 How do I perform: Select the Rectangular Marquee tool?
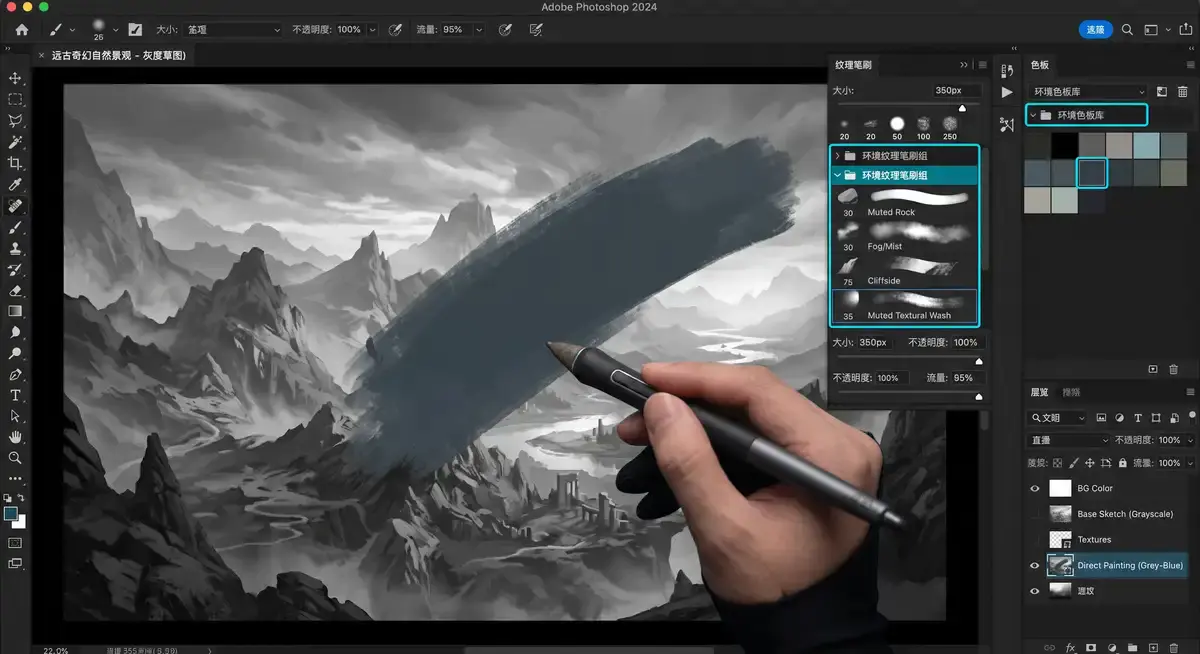tap(15, 100)
